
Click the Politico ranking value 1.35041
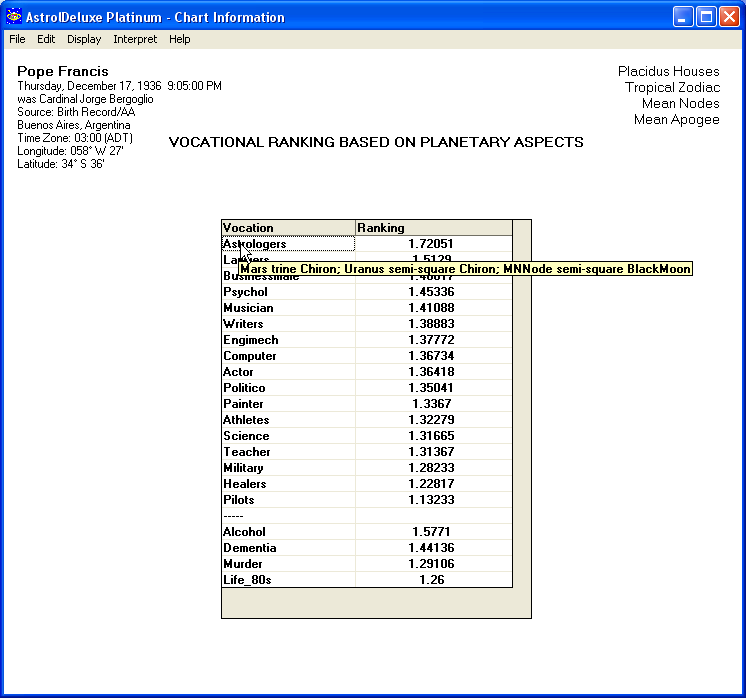(x=432, y=388)
